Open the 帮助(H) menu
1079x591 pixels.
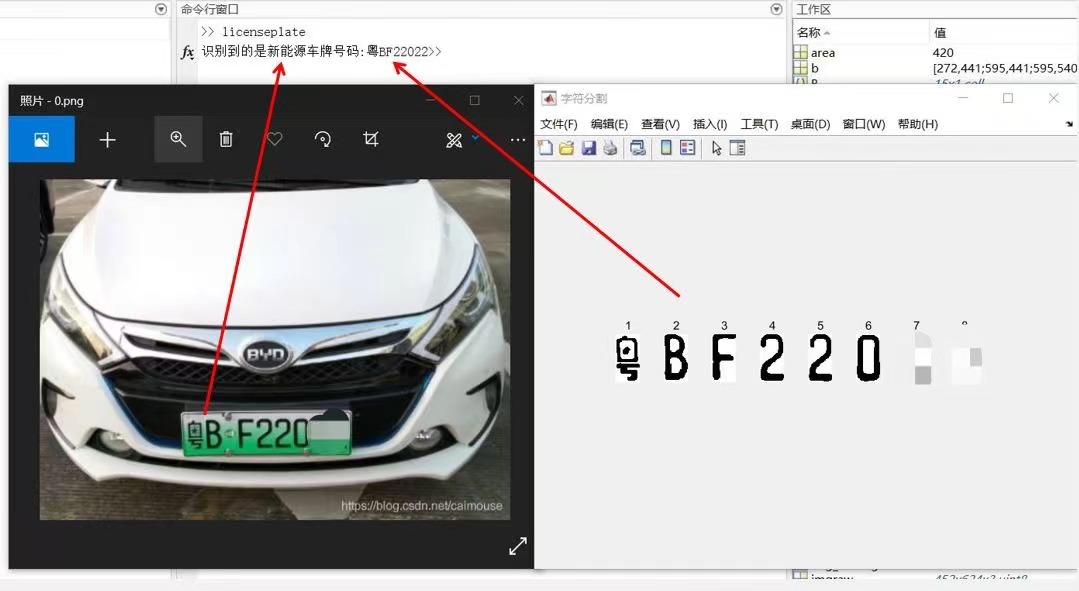click(x=917, y=124)
